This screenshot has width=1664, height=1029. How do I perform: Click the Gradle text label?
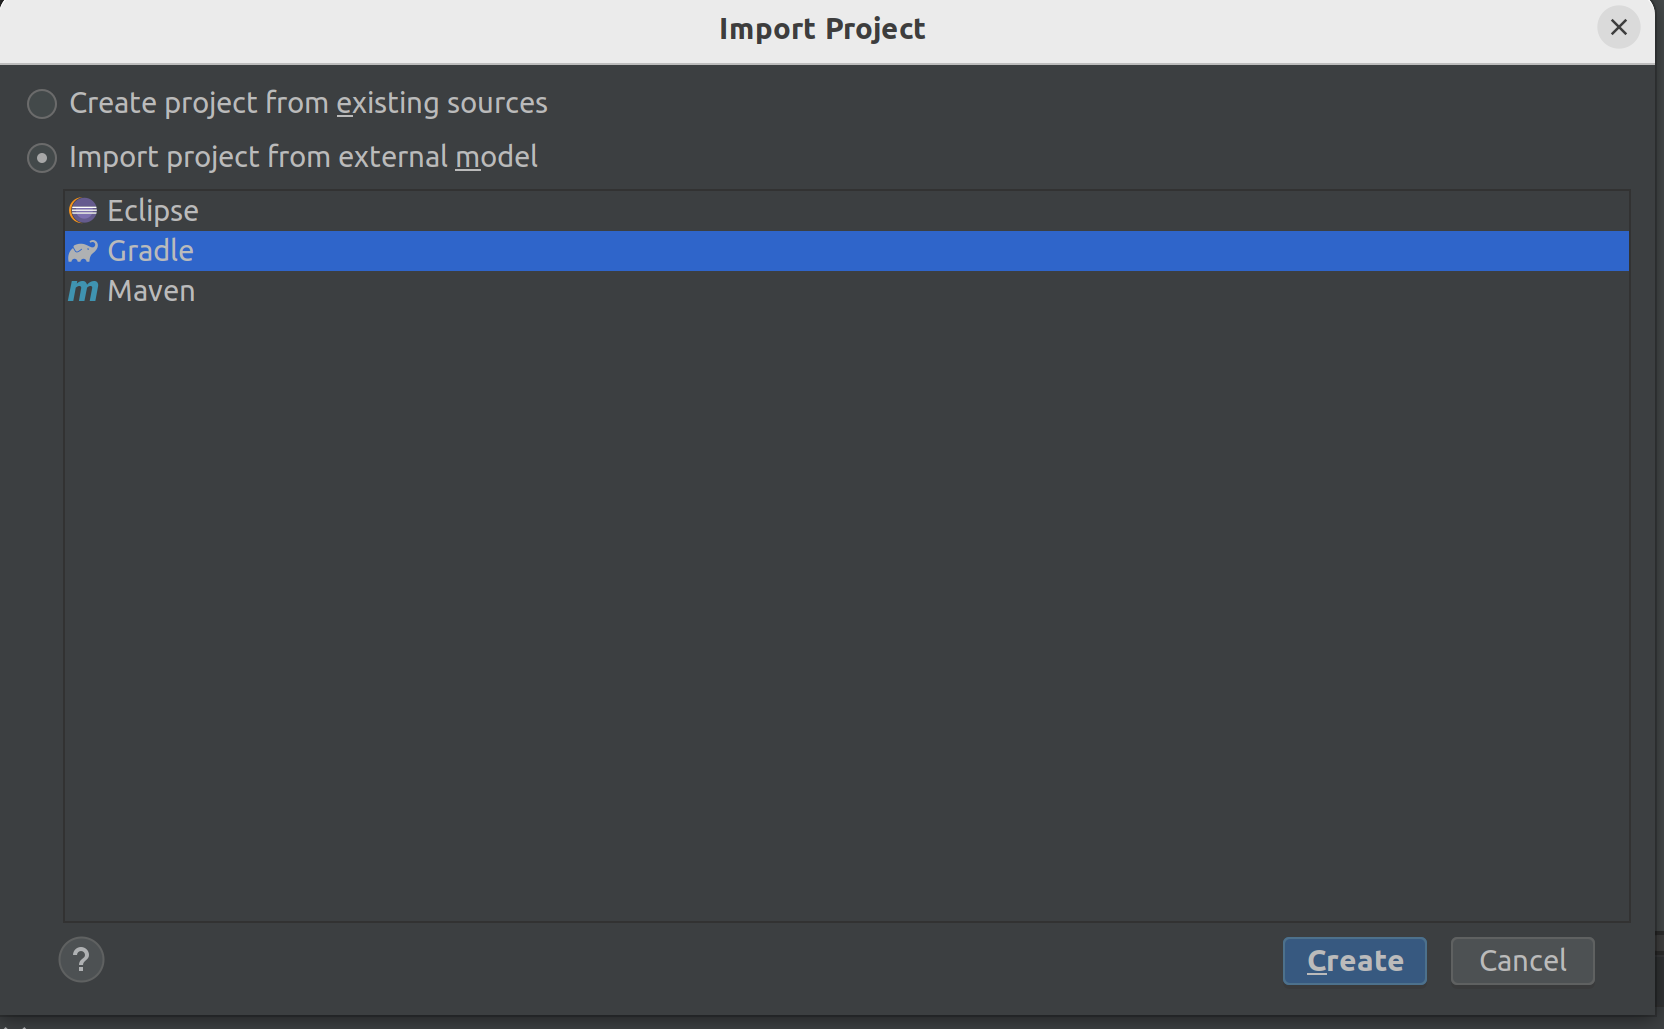(150, 251)
